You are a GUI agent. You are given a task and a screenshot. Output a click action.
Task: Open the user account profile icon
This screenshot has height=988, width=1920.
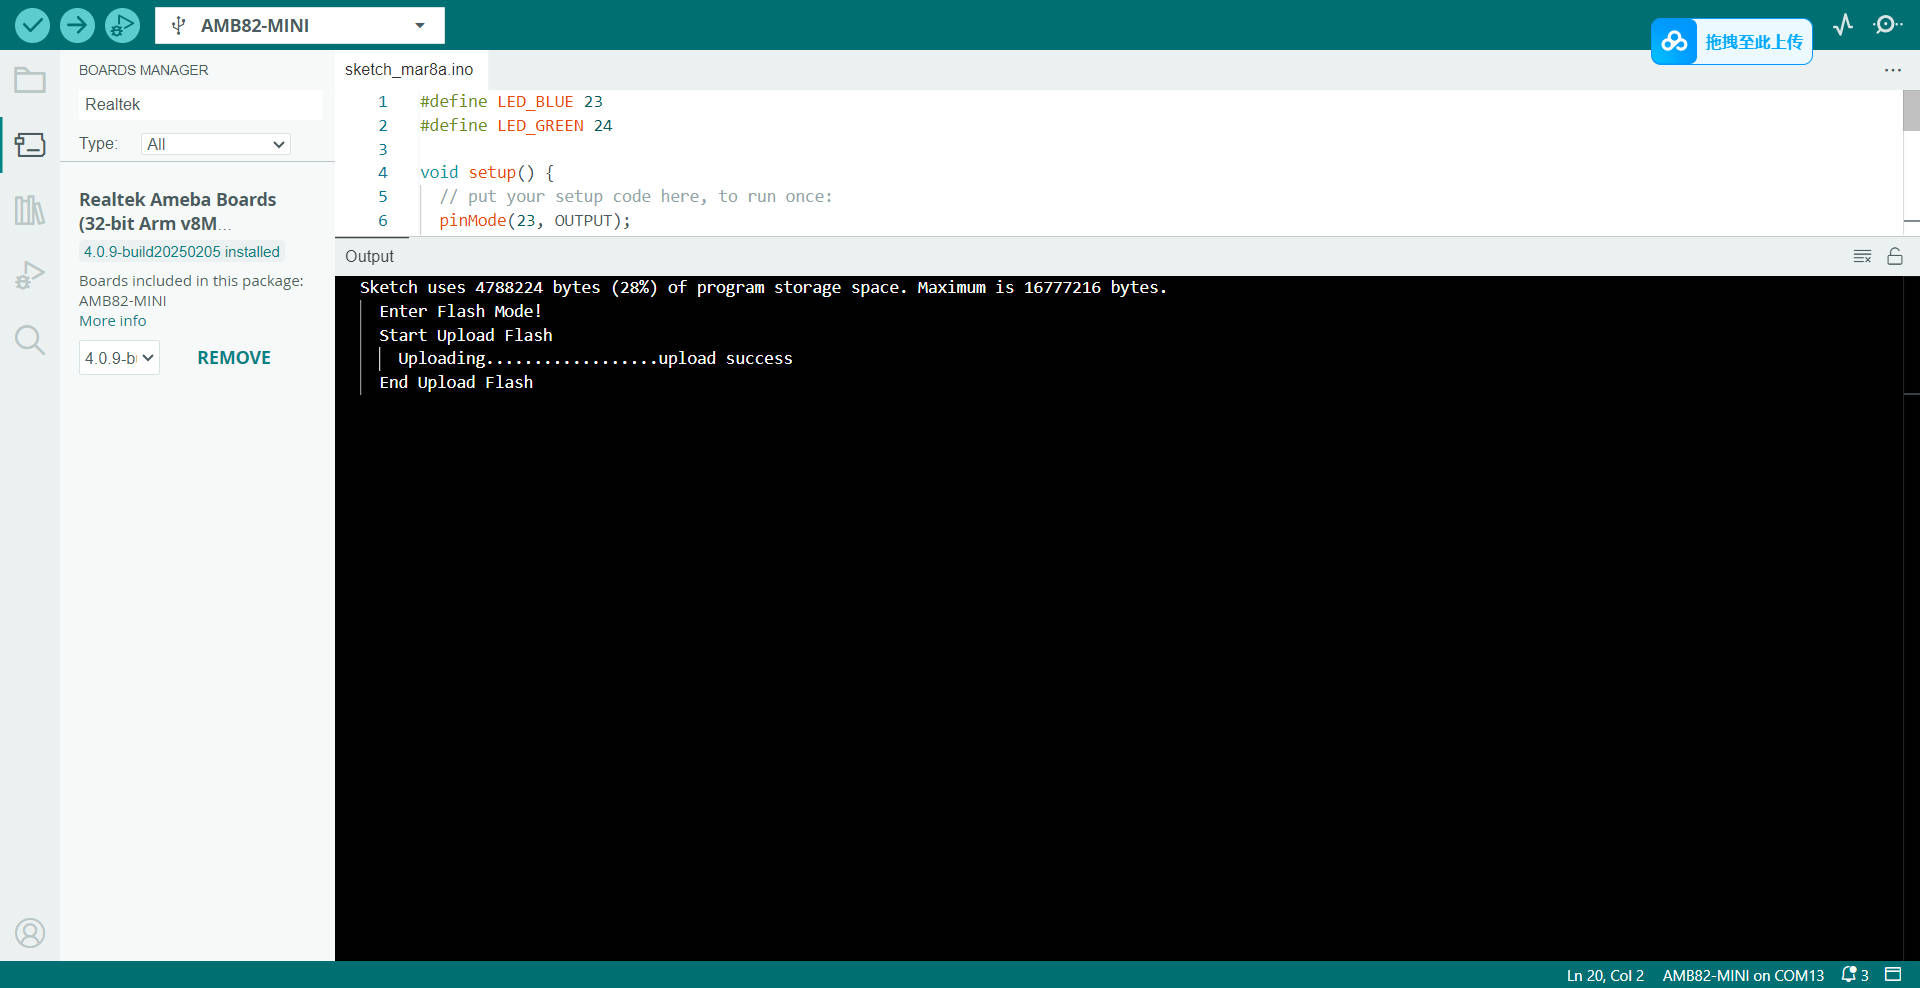(x=30, y=932)
